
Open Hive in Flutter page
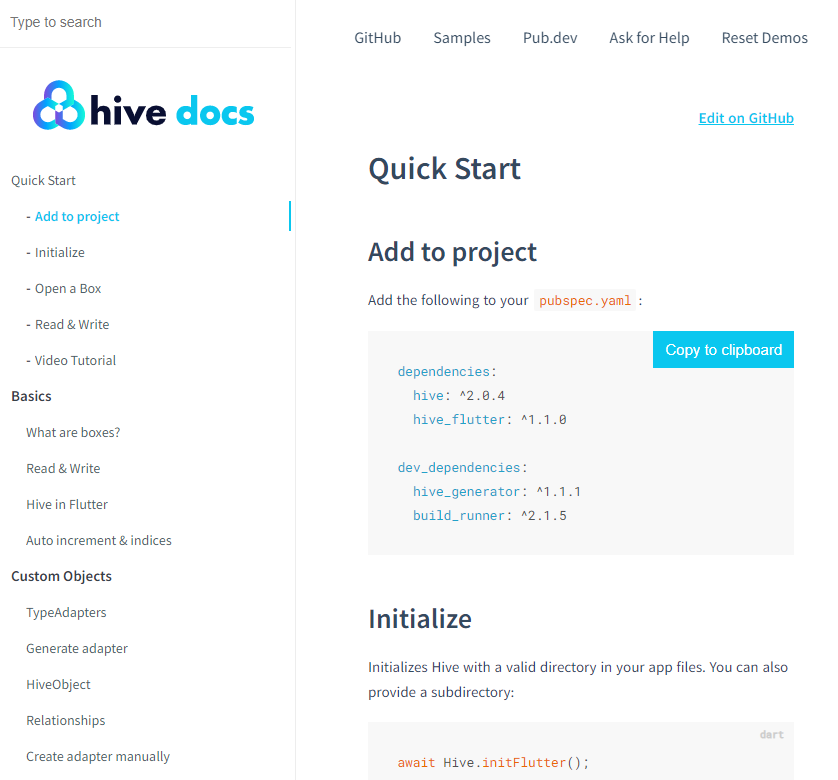67,505
